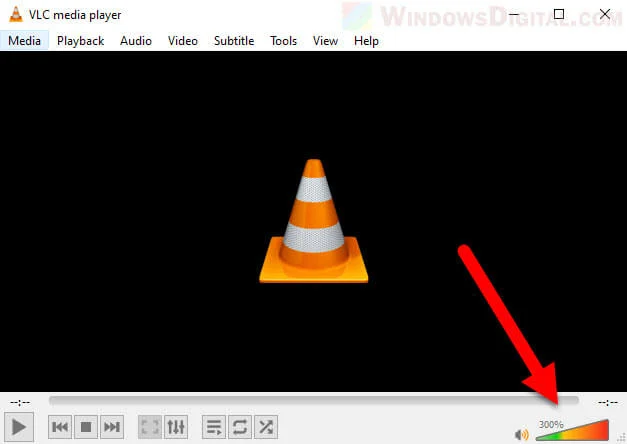Open the Help menu

[x=366, y=41]
